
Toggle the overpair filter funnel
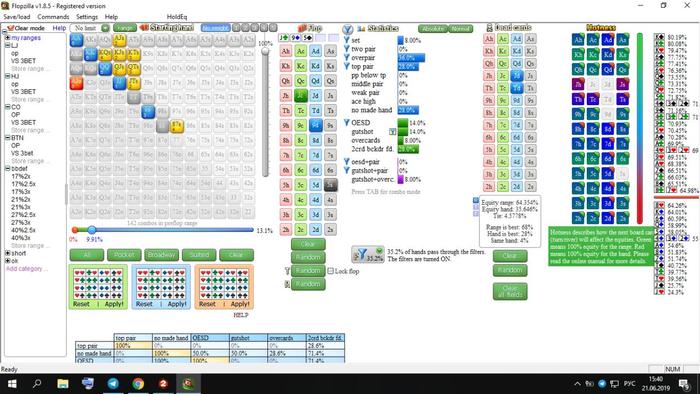point(346,58)
